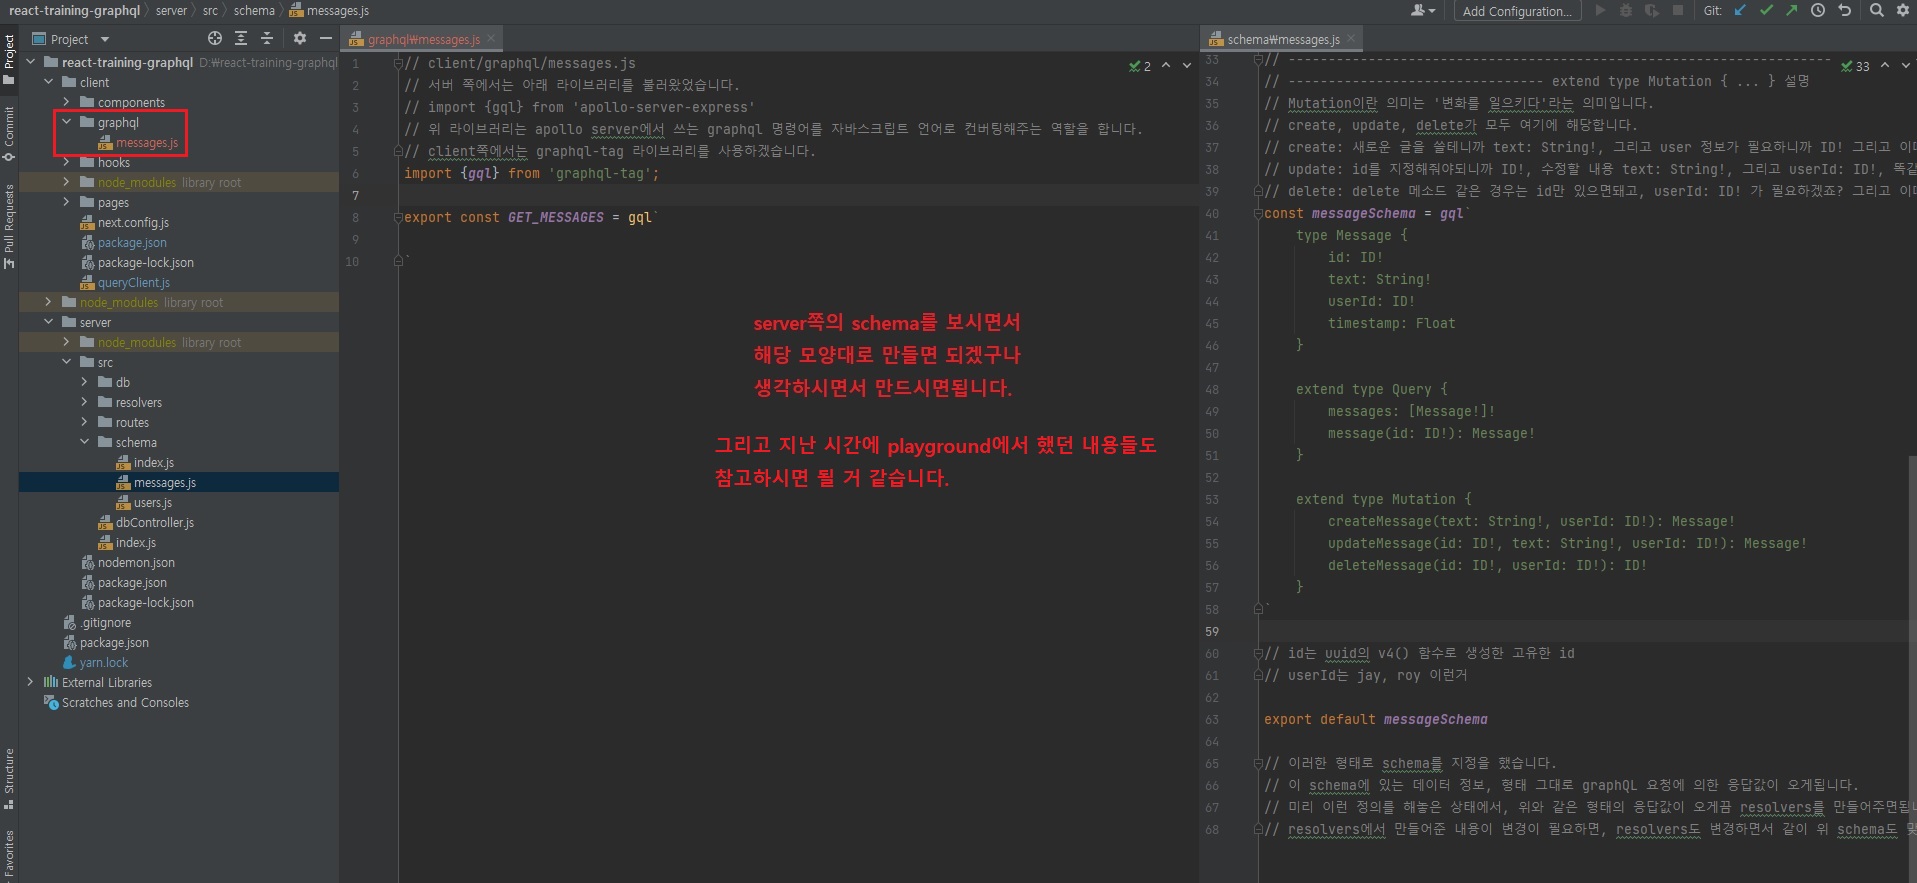Open Search Everywhere magnifier icon
The height and width of the screenshot is (883, 1917).
tap(1877, 11)
